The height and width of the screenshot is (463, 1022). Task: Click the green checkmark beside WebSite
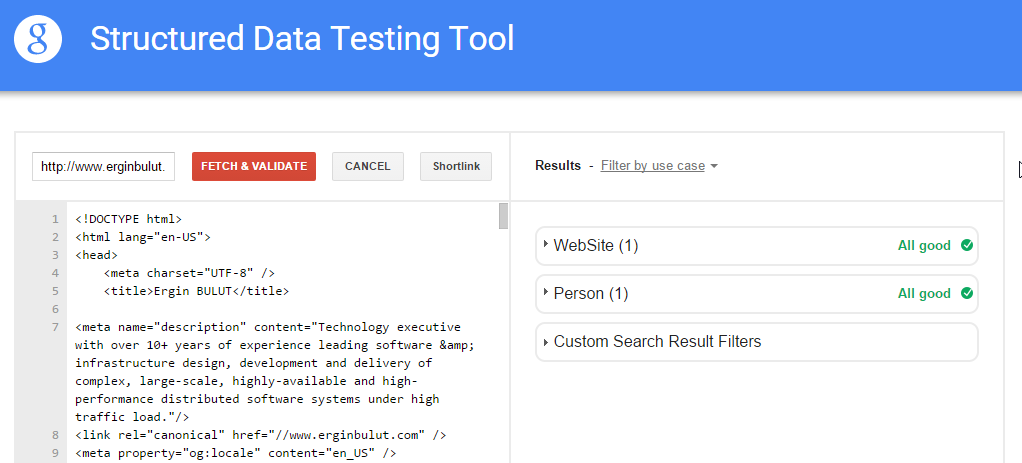tap(967, 245)
